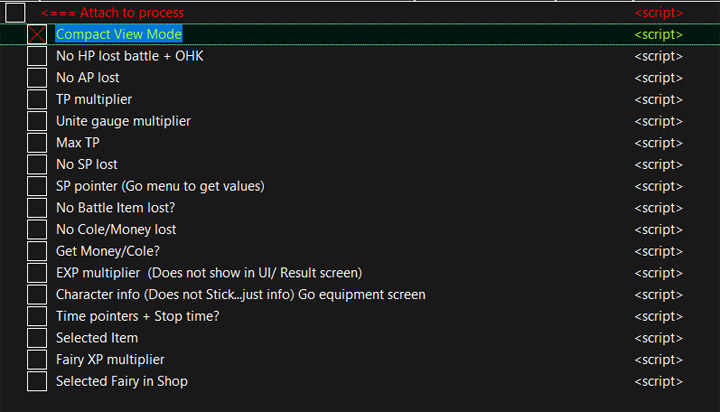Toggle the Fairy XP multiplier checkbox
The height and width of the screenshot is (412, 720).
(x=37, y=359)
